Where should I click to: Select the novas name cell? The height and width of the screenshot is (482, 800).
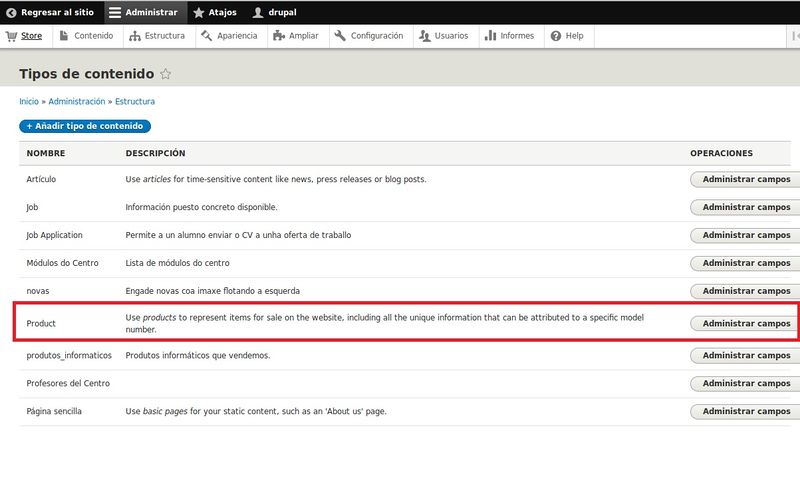point(38,291)
